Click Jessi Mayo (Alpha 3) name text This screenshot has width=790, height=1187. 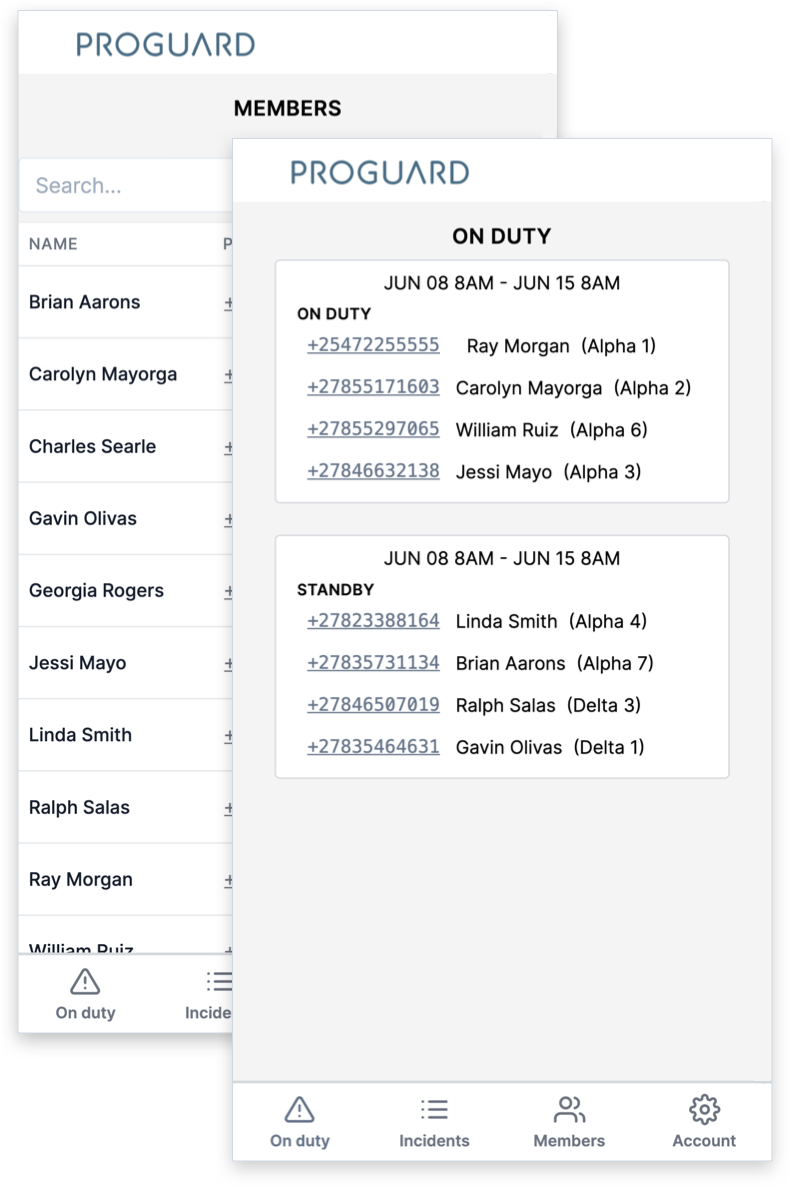click(549, 472)
